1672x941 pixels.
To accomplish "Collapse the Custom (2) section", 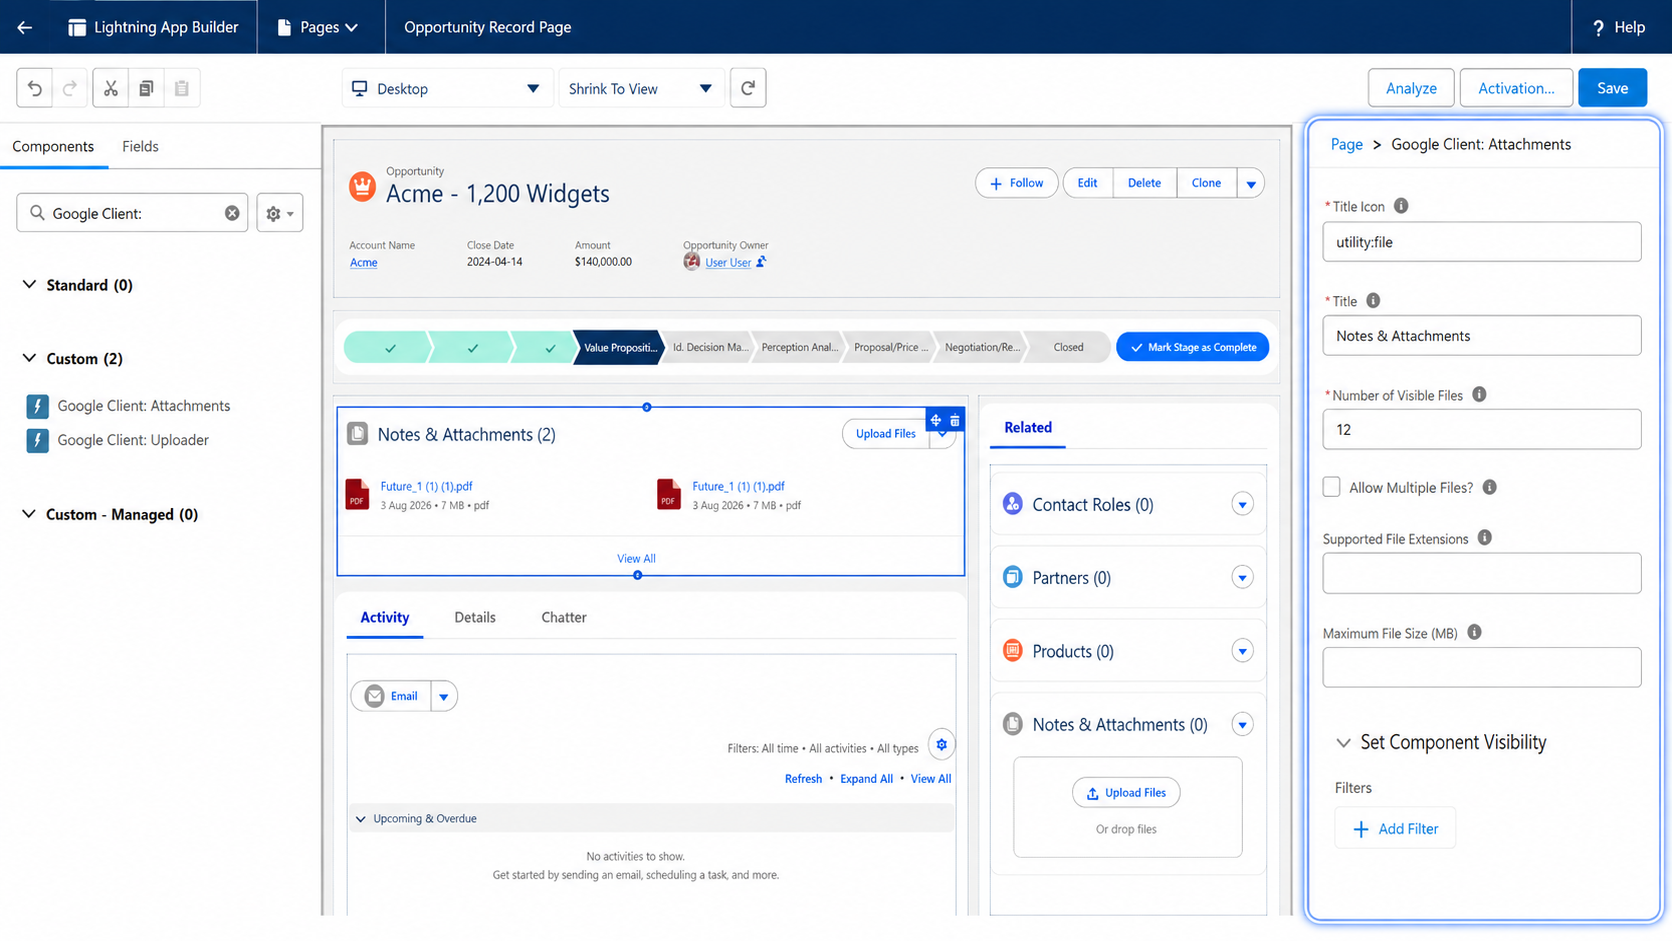I will (x=29, y=358).
